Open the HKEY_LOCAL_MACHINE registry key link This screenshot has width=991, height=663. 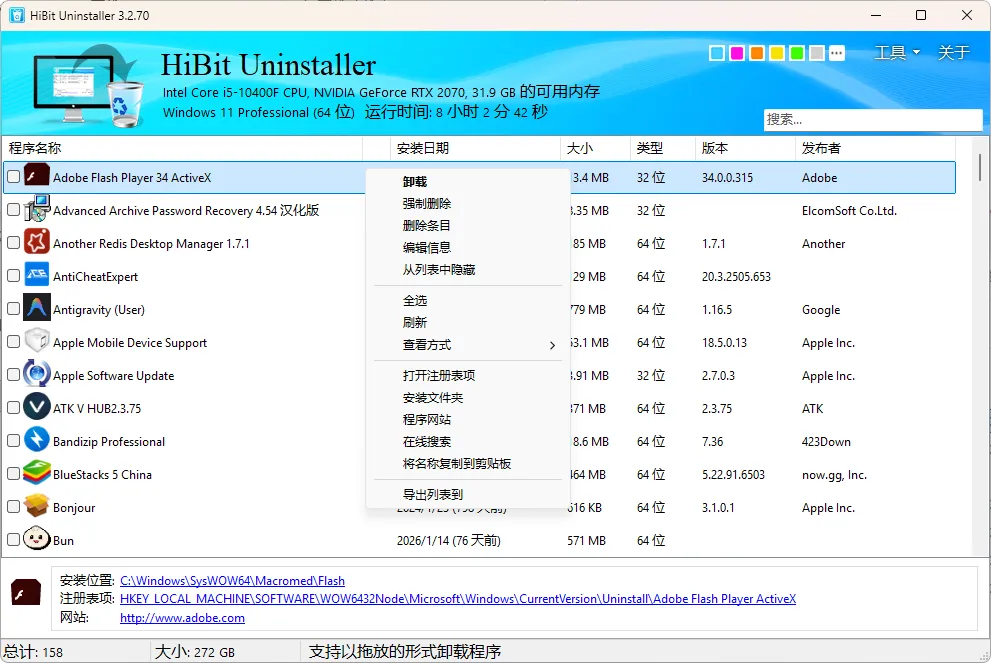click(458, 599)
